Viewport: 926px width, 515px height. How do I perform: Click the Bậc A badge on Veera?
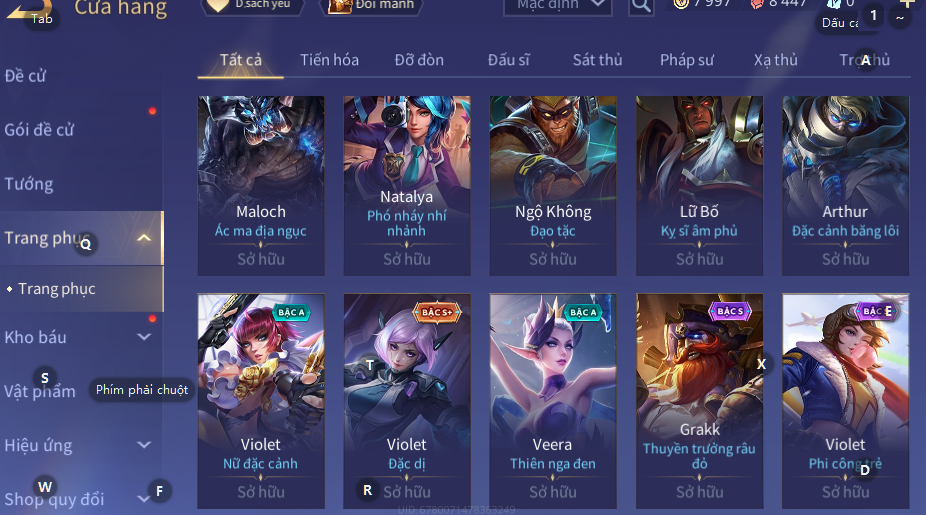click(583, 312)
